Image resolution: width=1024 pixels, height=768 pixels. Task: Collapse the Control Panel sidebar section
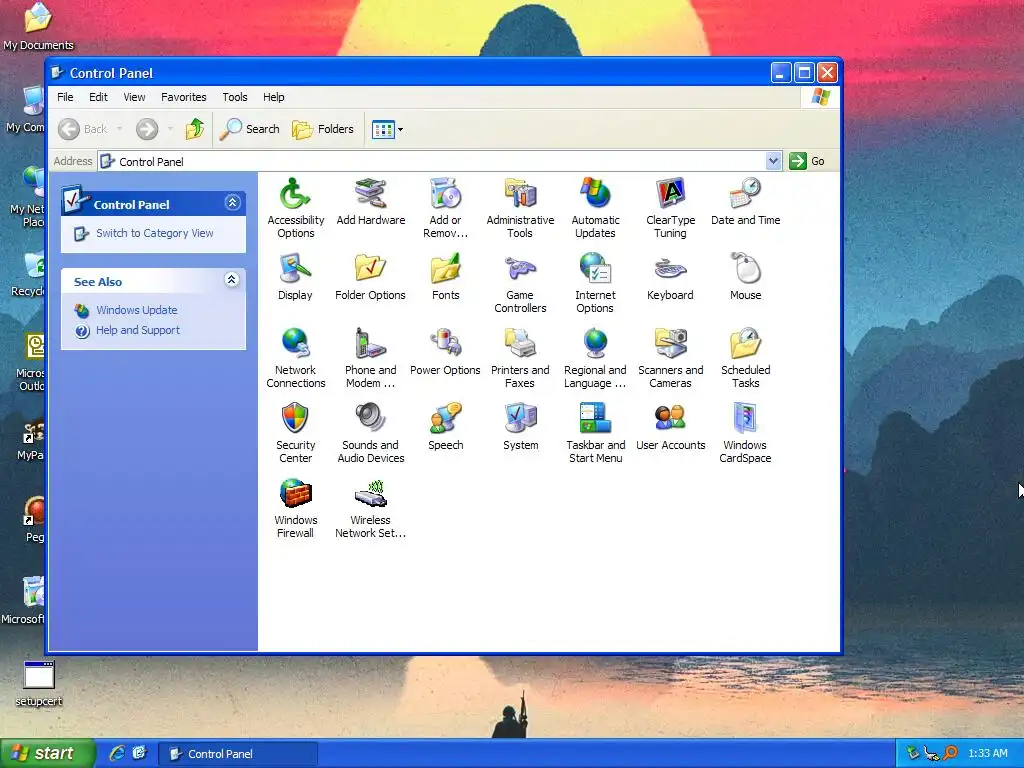tap(232, 203)
